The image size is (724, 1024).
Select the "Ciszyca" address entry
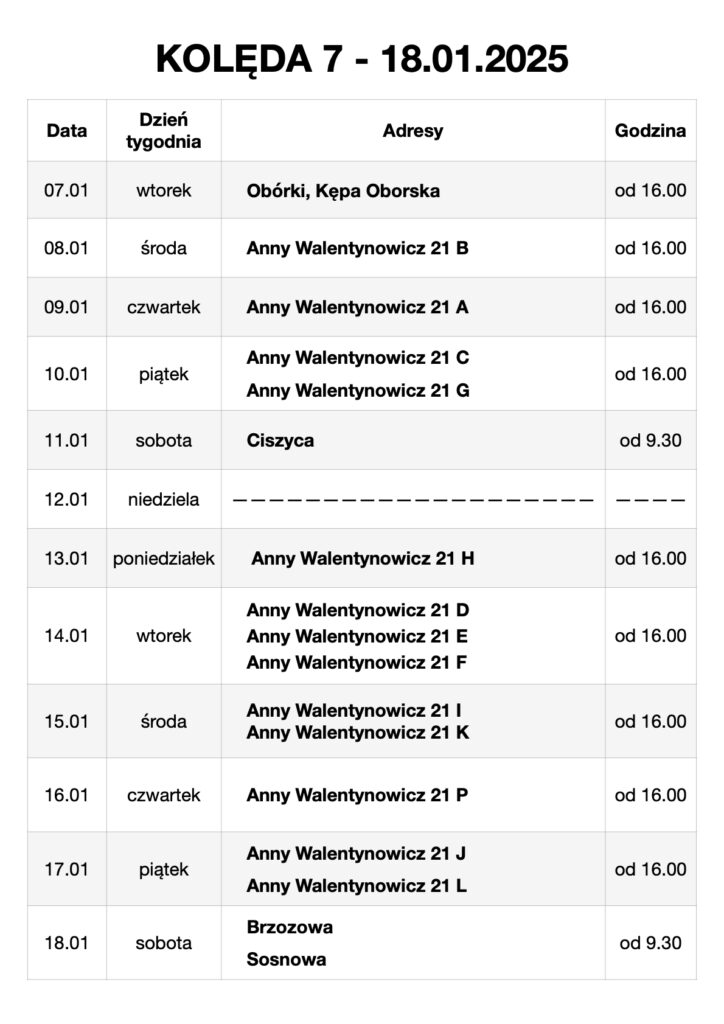point(281,440)
